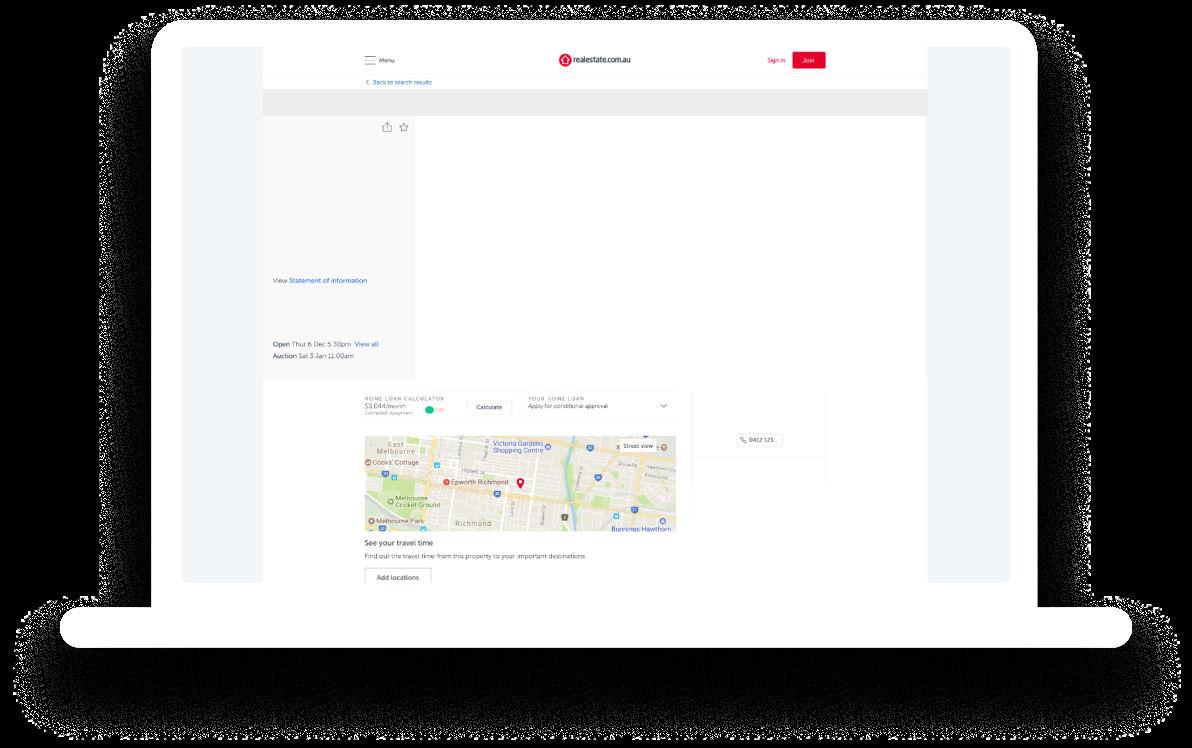Click the Auction Sat 3 Jan 11:00am text
Viewport: 1192px width, 748px height.
pyautogui.click(x=313, y=356)
